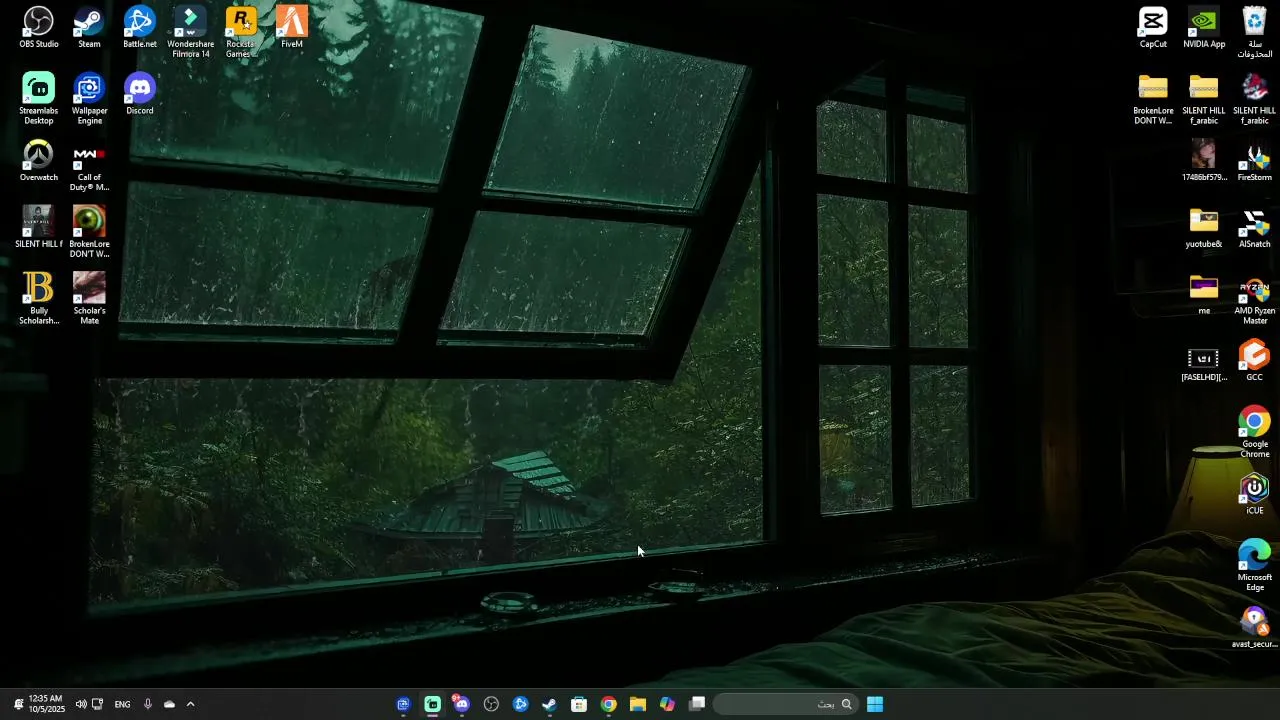
Task: Open Google Chrome taskbar icon
Action: tap(608, 704)
